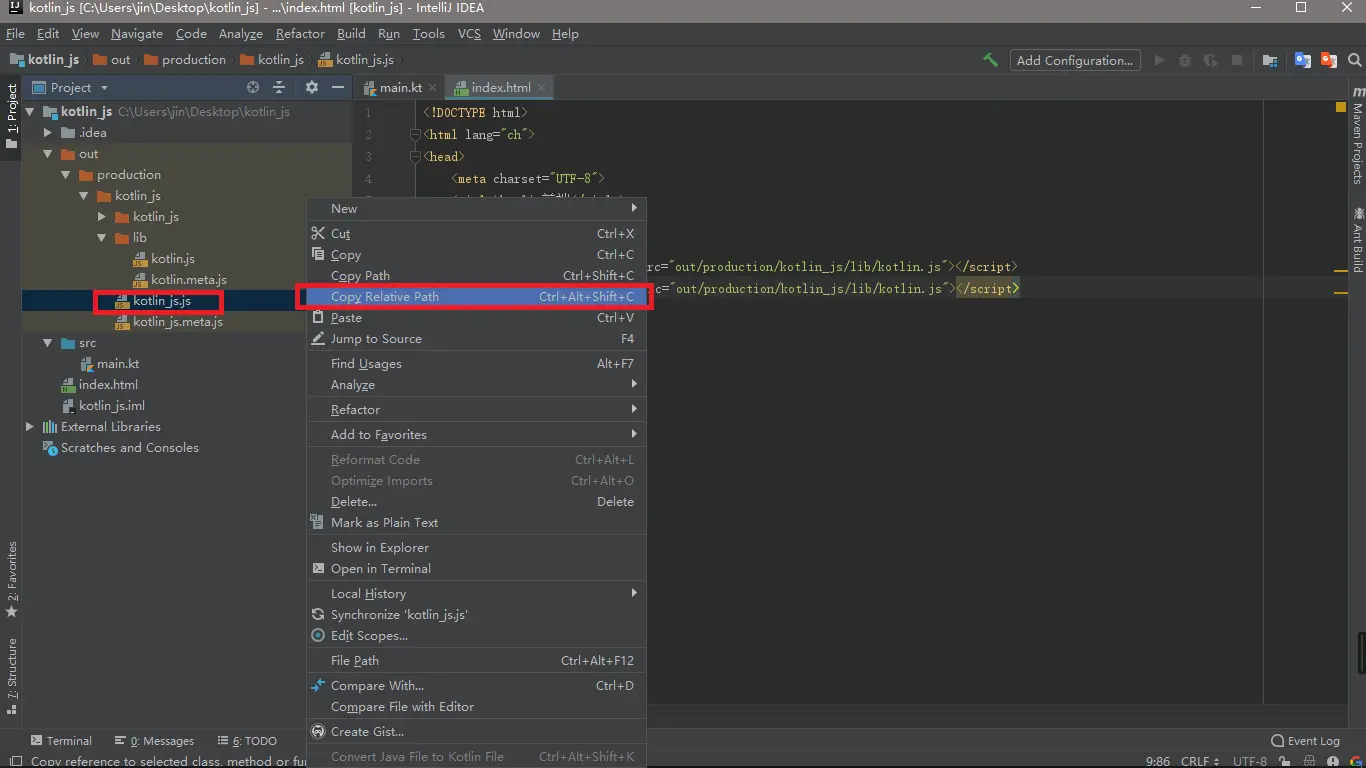This screenshot has width=1366, height=768.
Task: Click the blue Google Translate toolbar icon
Action: (x=1302, y=60)
